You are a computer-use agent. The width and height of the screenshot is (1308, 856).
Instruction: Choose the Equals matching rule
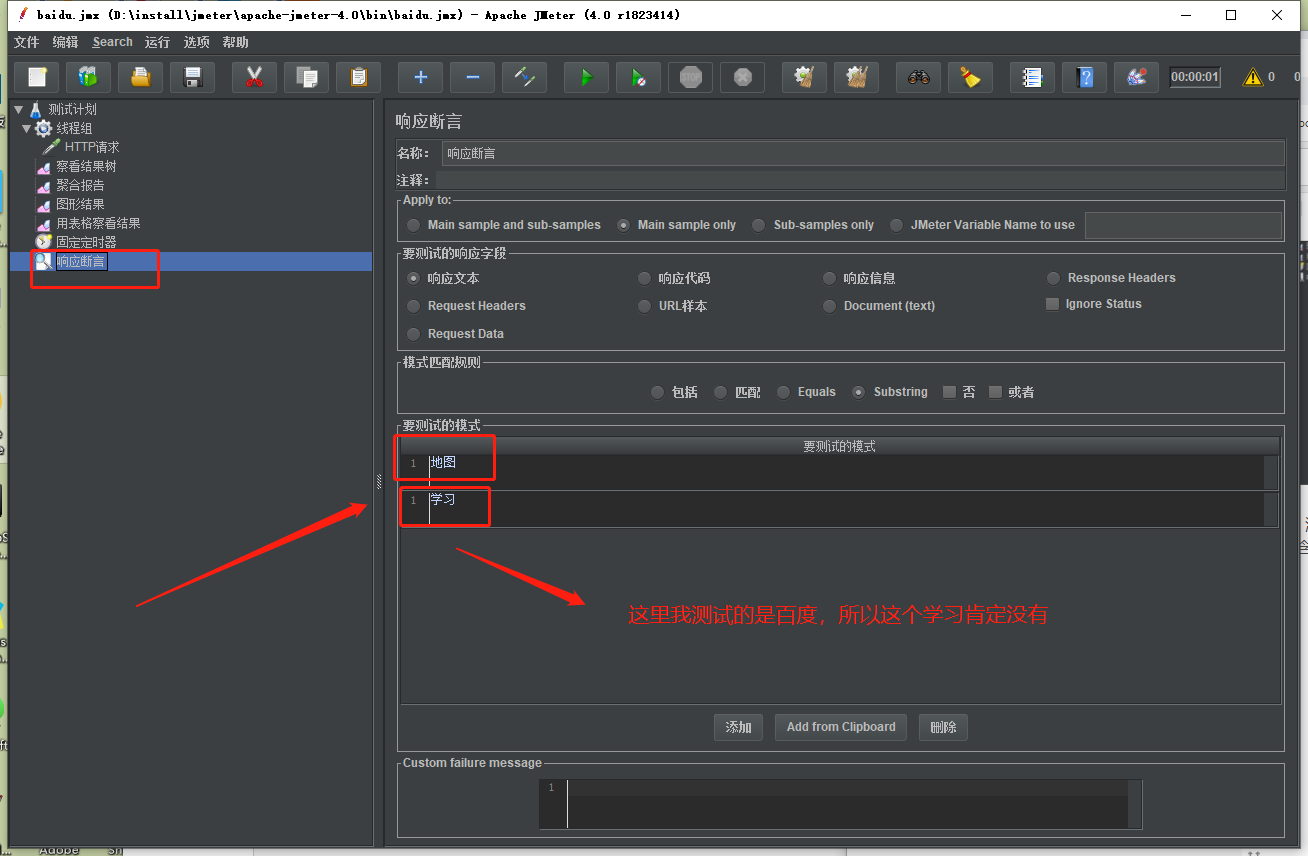point(784,392)
